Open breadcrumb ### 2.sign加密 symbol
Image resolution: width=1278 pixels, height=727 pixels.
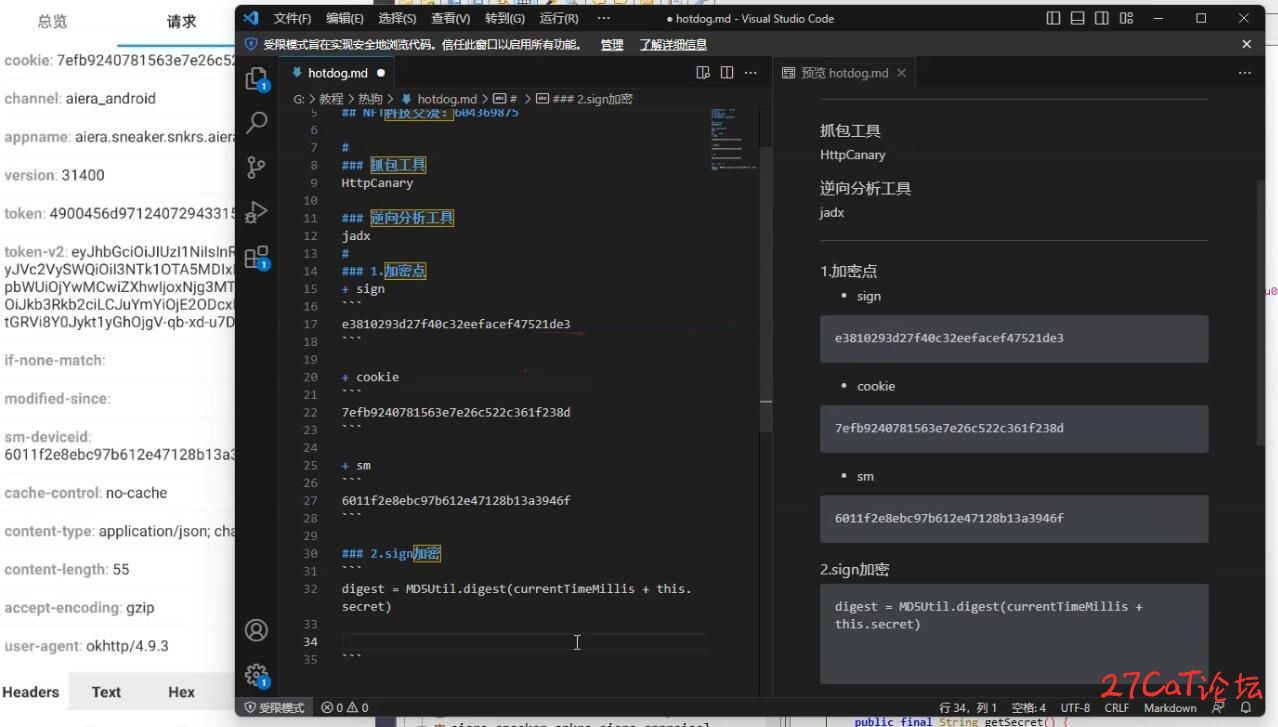coord(584,99)
